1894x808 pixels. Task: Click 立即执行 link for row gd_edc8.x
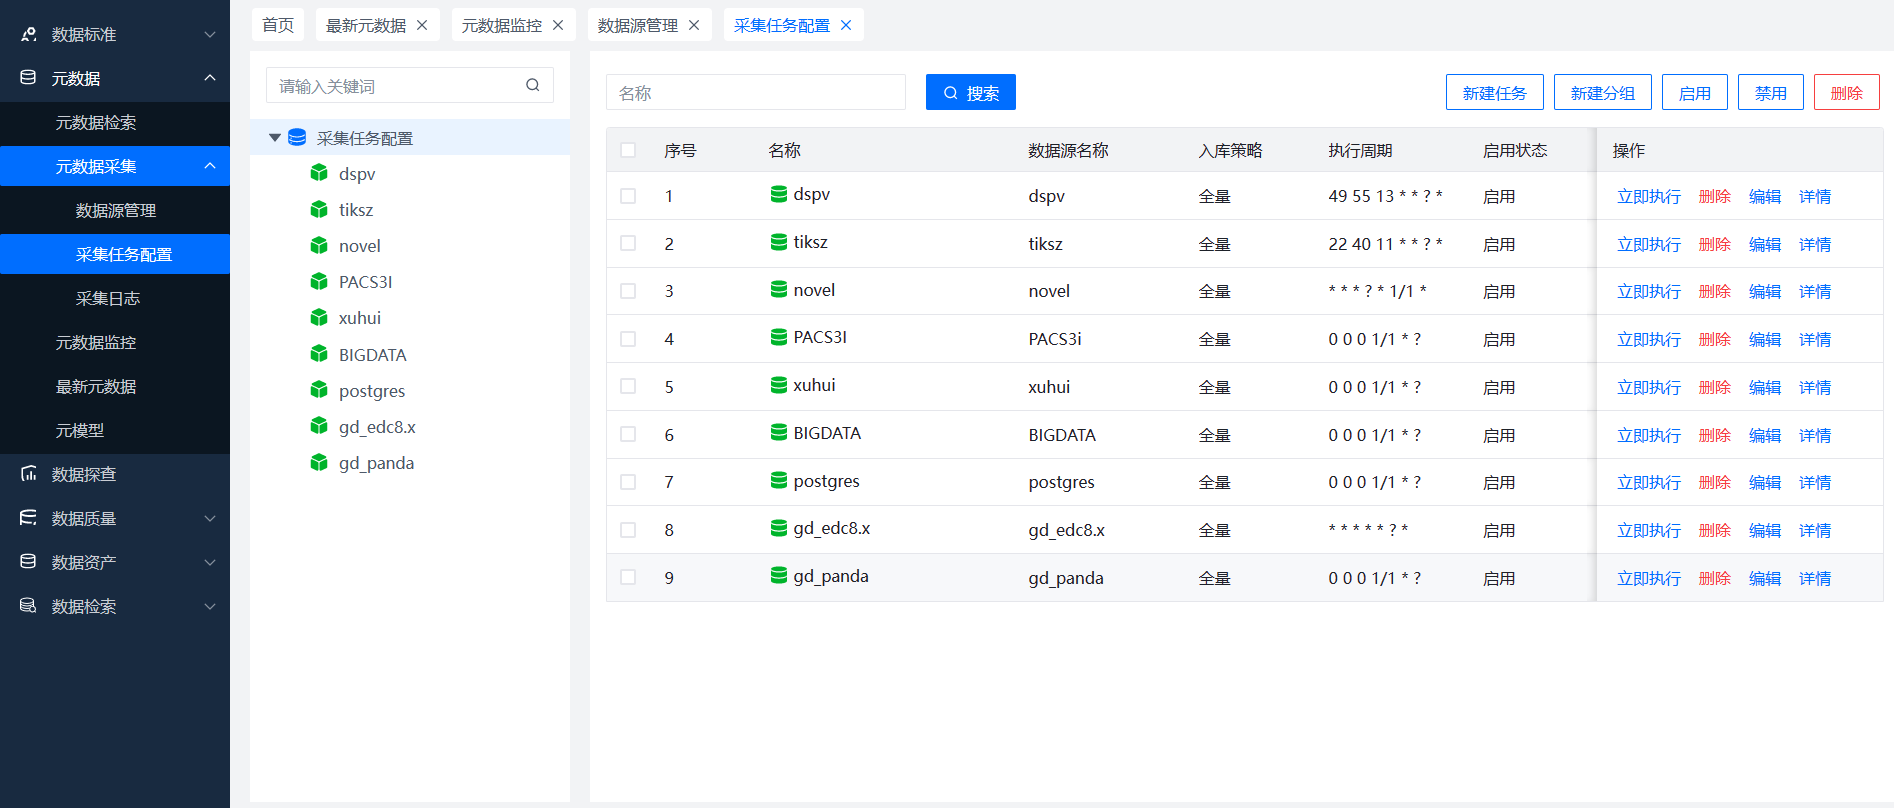point(1649,530)
